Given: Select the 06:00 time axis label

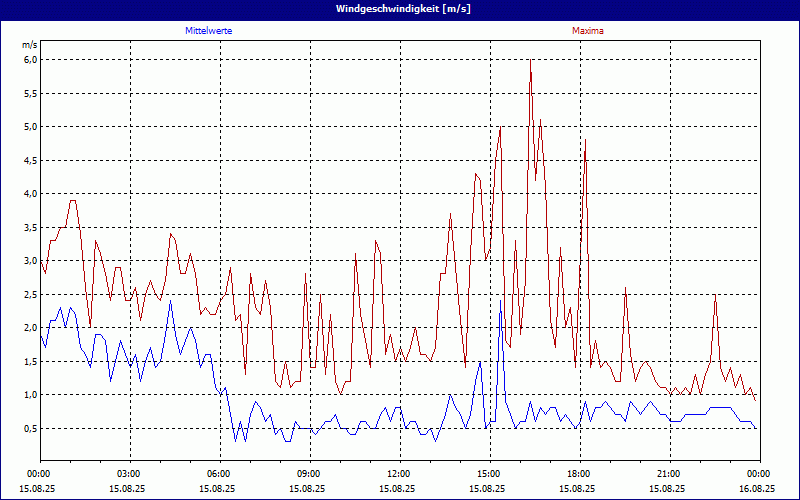Looking at the screenshot, I should (219, 474).
